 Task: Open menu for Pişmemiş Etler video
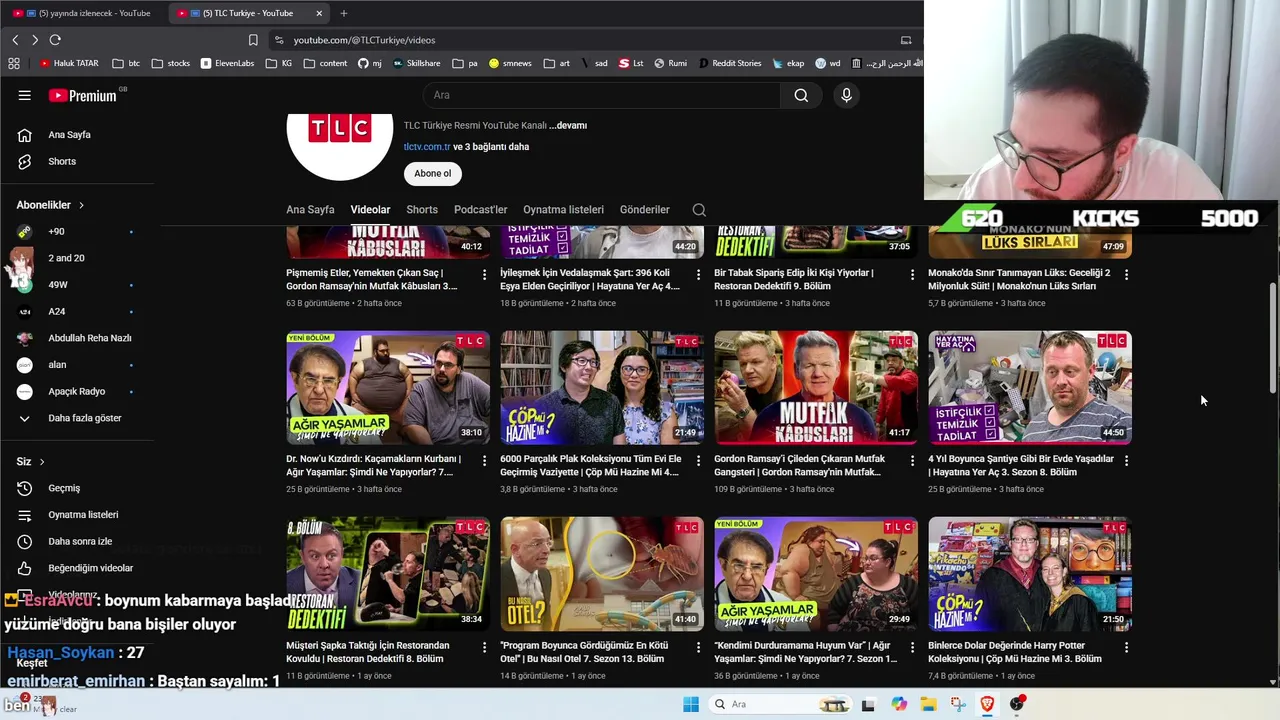click(x=485, y=274)
